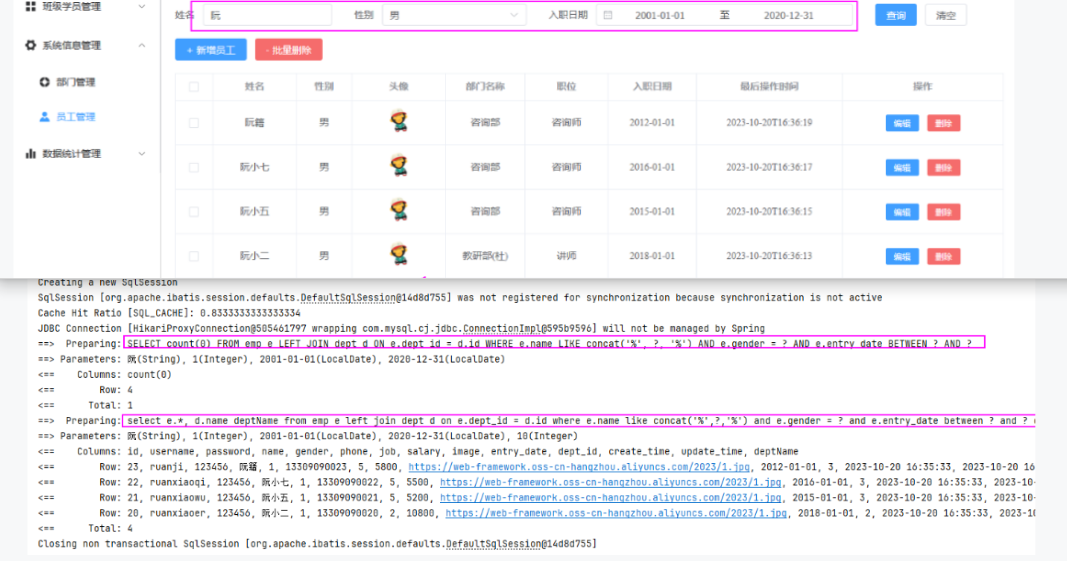Click the 姓名 input field
The width and height of the screenshot is (1067, 561).
[267, 16]
